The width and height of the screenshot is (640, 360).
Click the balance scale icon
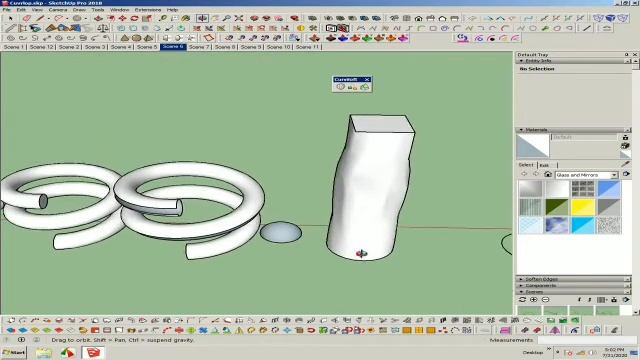tap(103, 28)
